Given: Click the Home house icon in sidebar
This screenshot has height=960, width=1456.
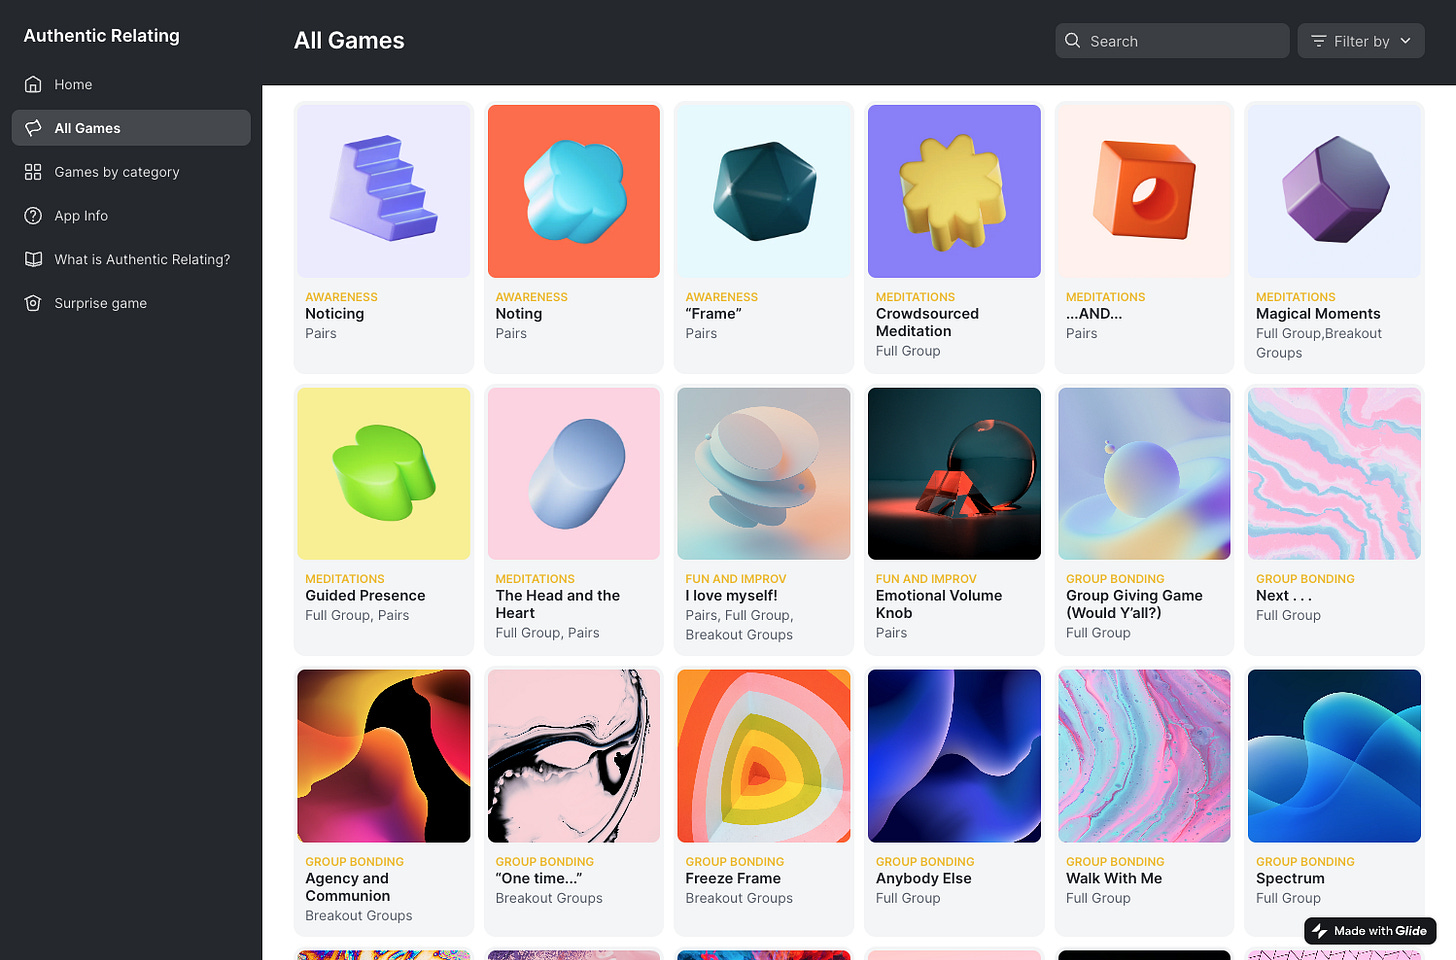Looking at the screenshot, I should point(33,84).
